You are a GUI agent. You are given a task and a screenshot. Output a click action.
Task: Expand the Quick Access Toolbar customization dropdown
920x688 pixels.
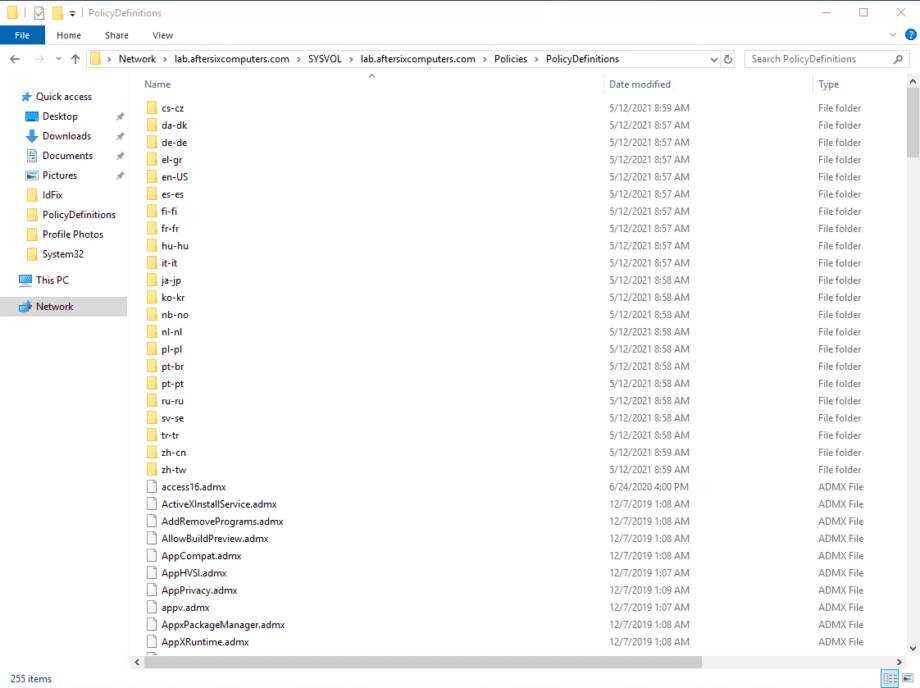[72, 13]
